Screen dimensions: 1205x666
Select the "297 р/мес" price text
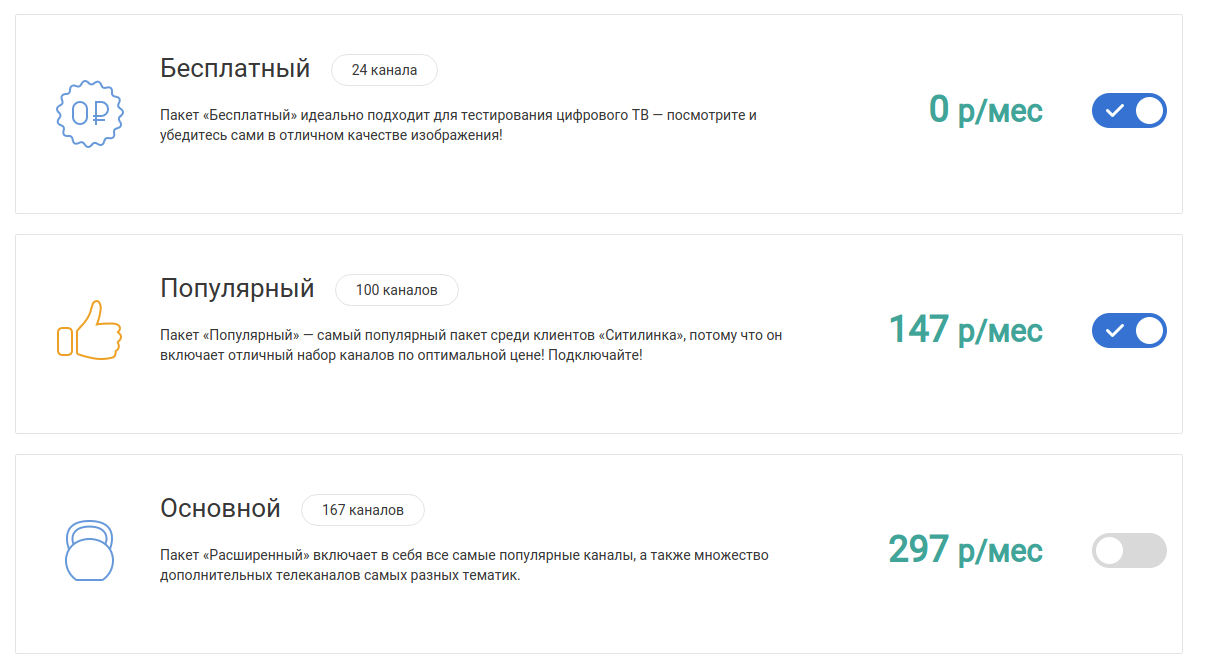[965, 550]
